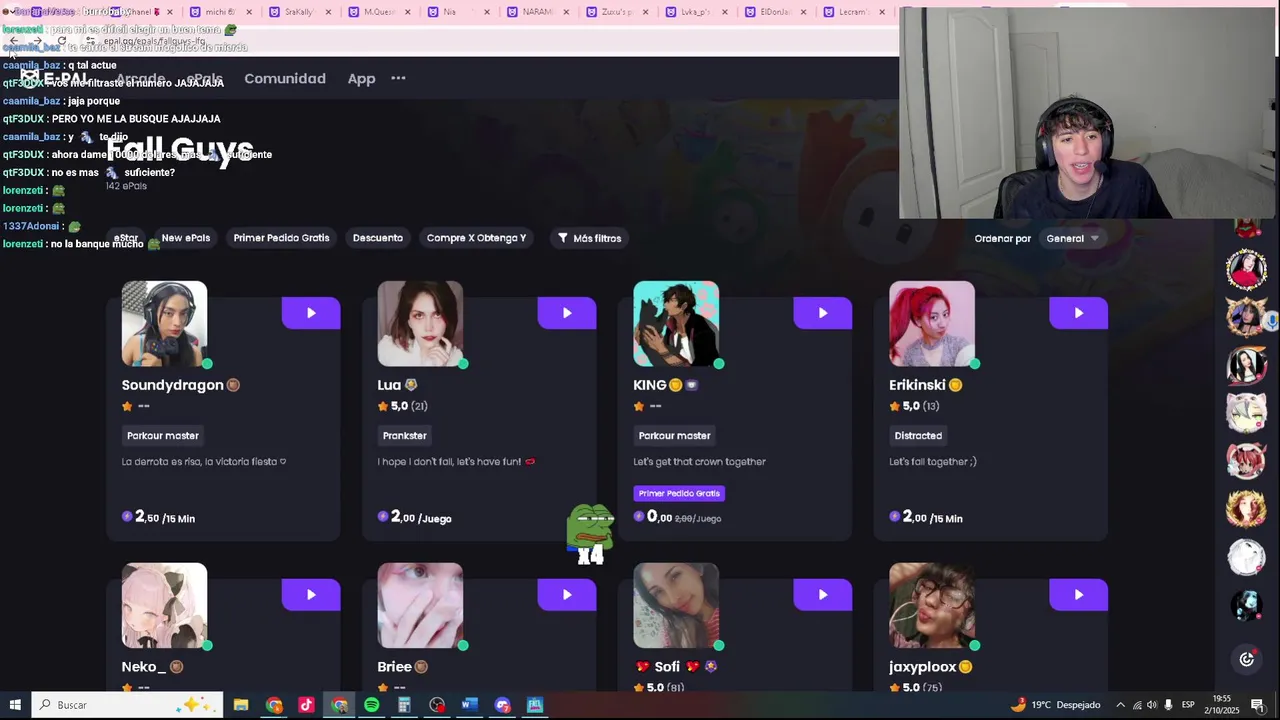This screenshot has height=720, width=1280.
Task: Click Lua's Prankster tag
Action: (x=404, y=436)
